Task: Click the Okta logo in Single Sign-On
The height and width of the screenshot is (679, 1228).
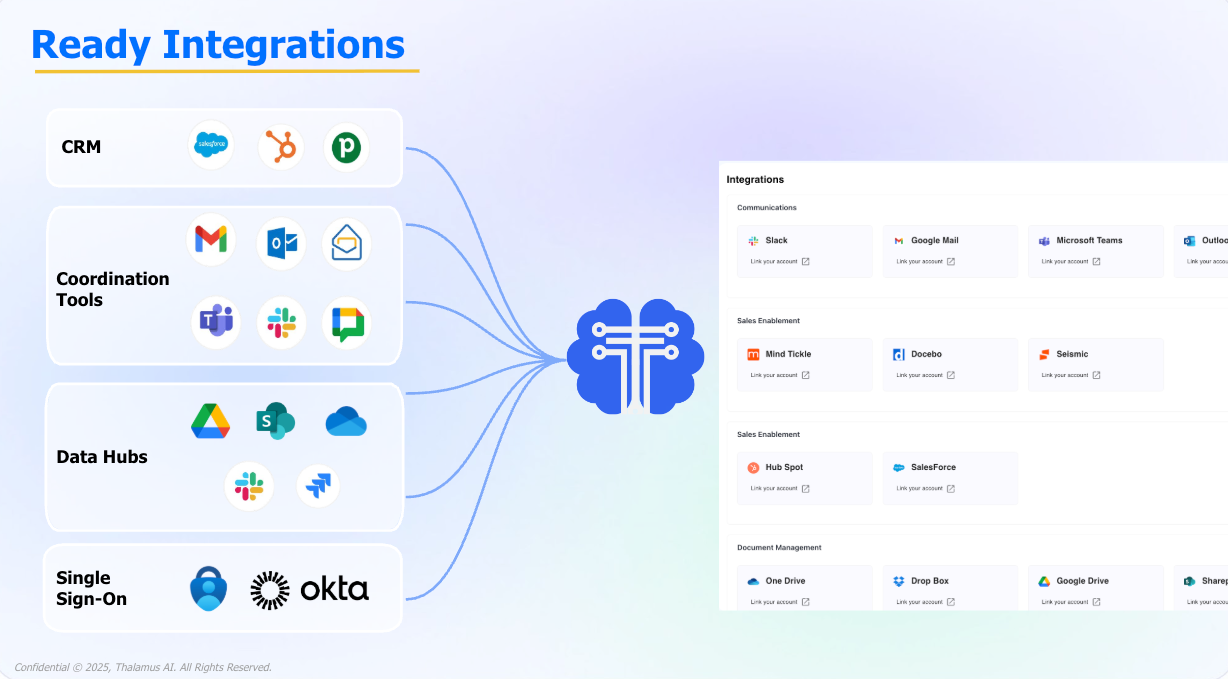Action: (x=310, y=589)
